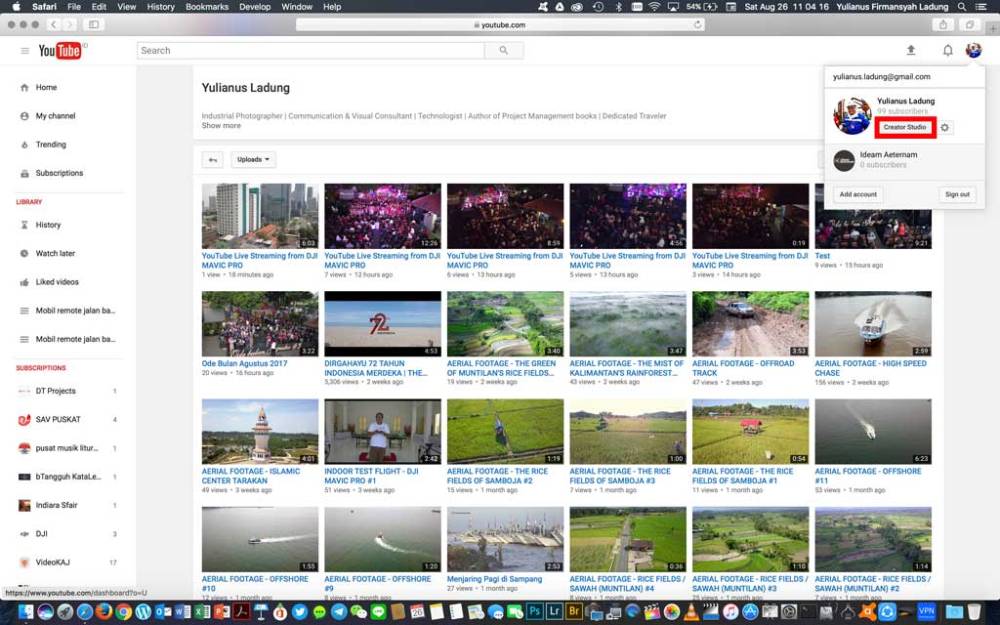Click the search magnifier button
The height and width of the screenshot is (625, 1000).
[x=504, y=50]
